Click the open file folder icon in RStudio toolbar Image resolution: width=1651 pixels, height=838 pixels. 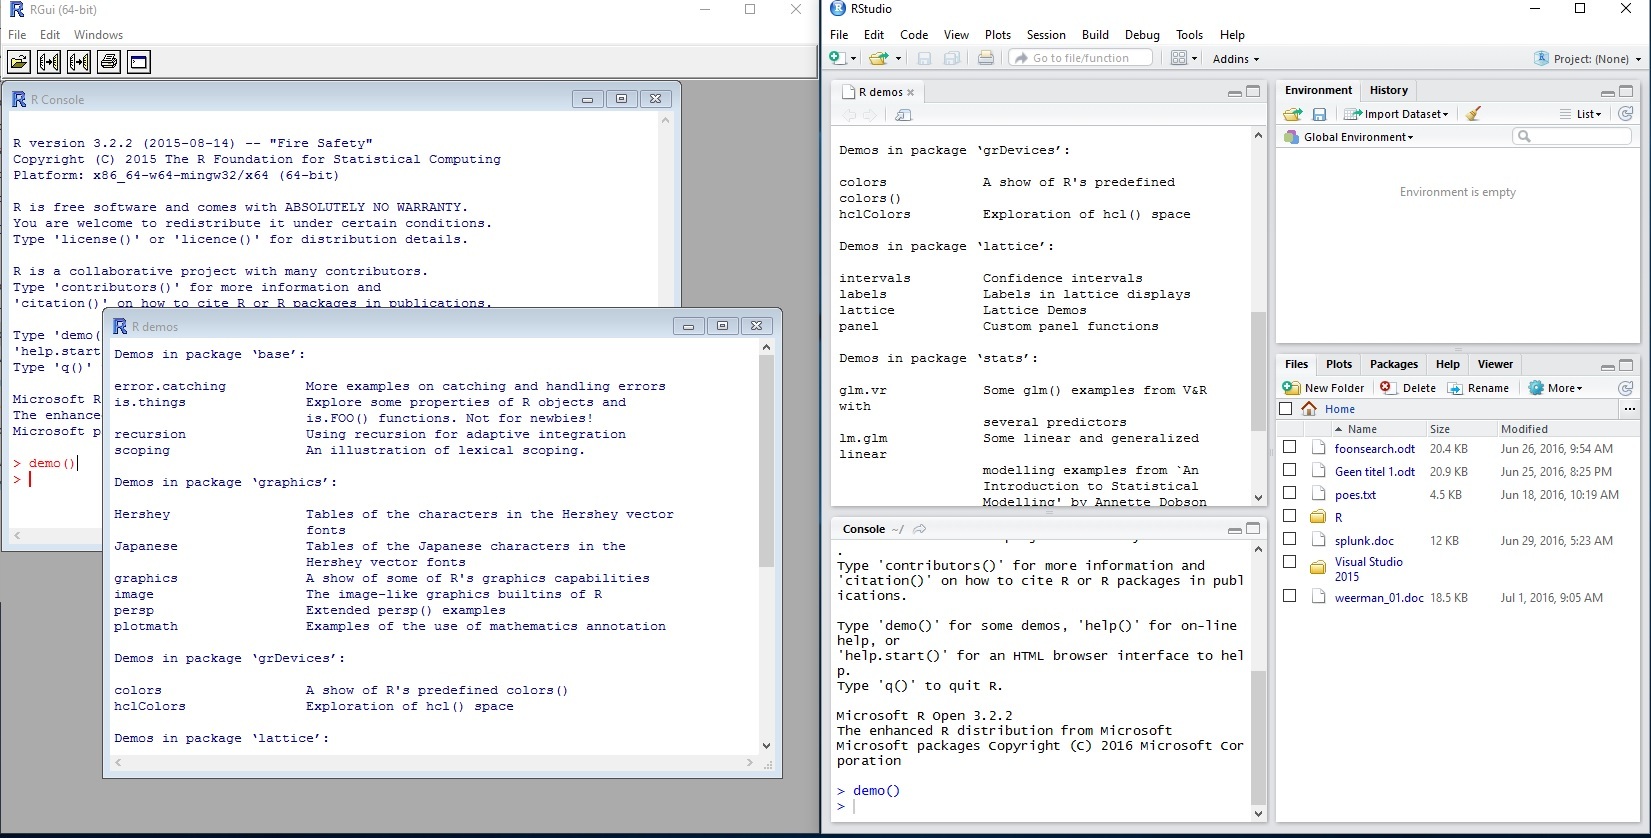pyautogui.click(x=878, y=58)
